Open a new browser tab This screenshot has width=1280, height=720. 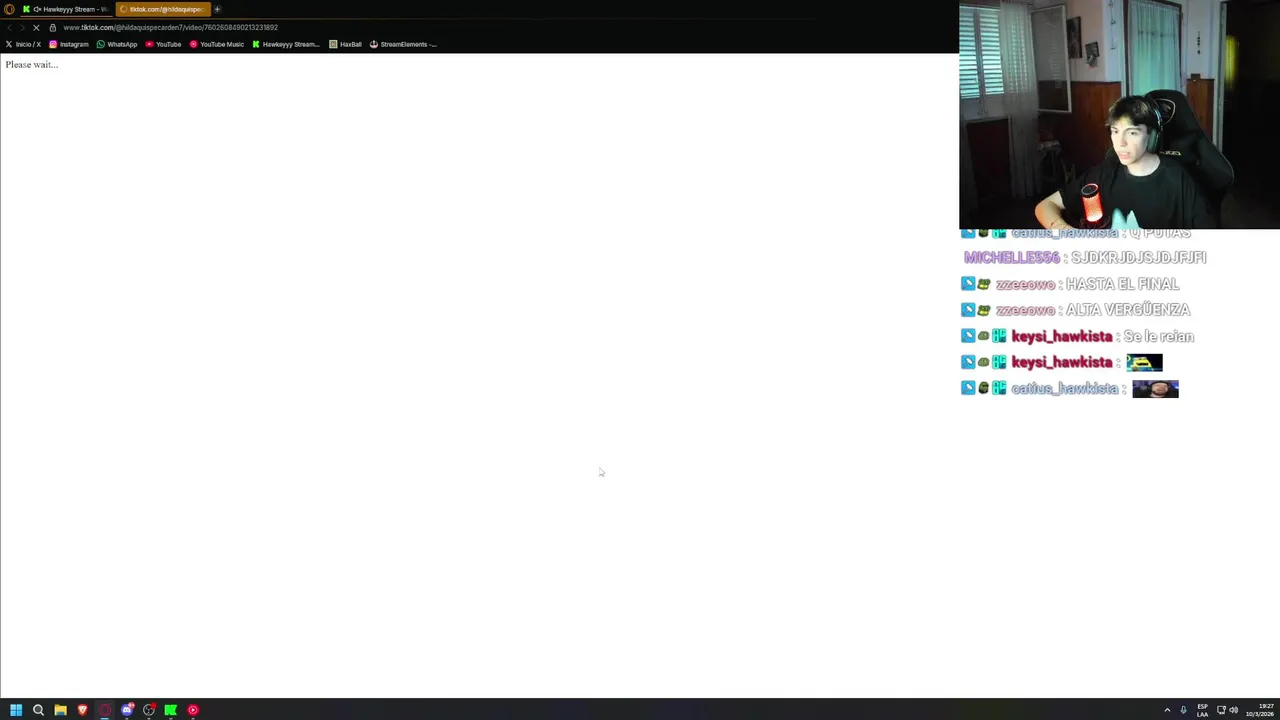pos(217,9)
